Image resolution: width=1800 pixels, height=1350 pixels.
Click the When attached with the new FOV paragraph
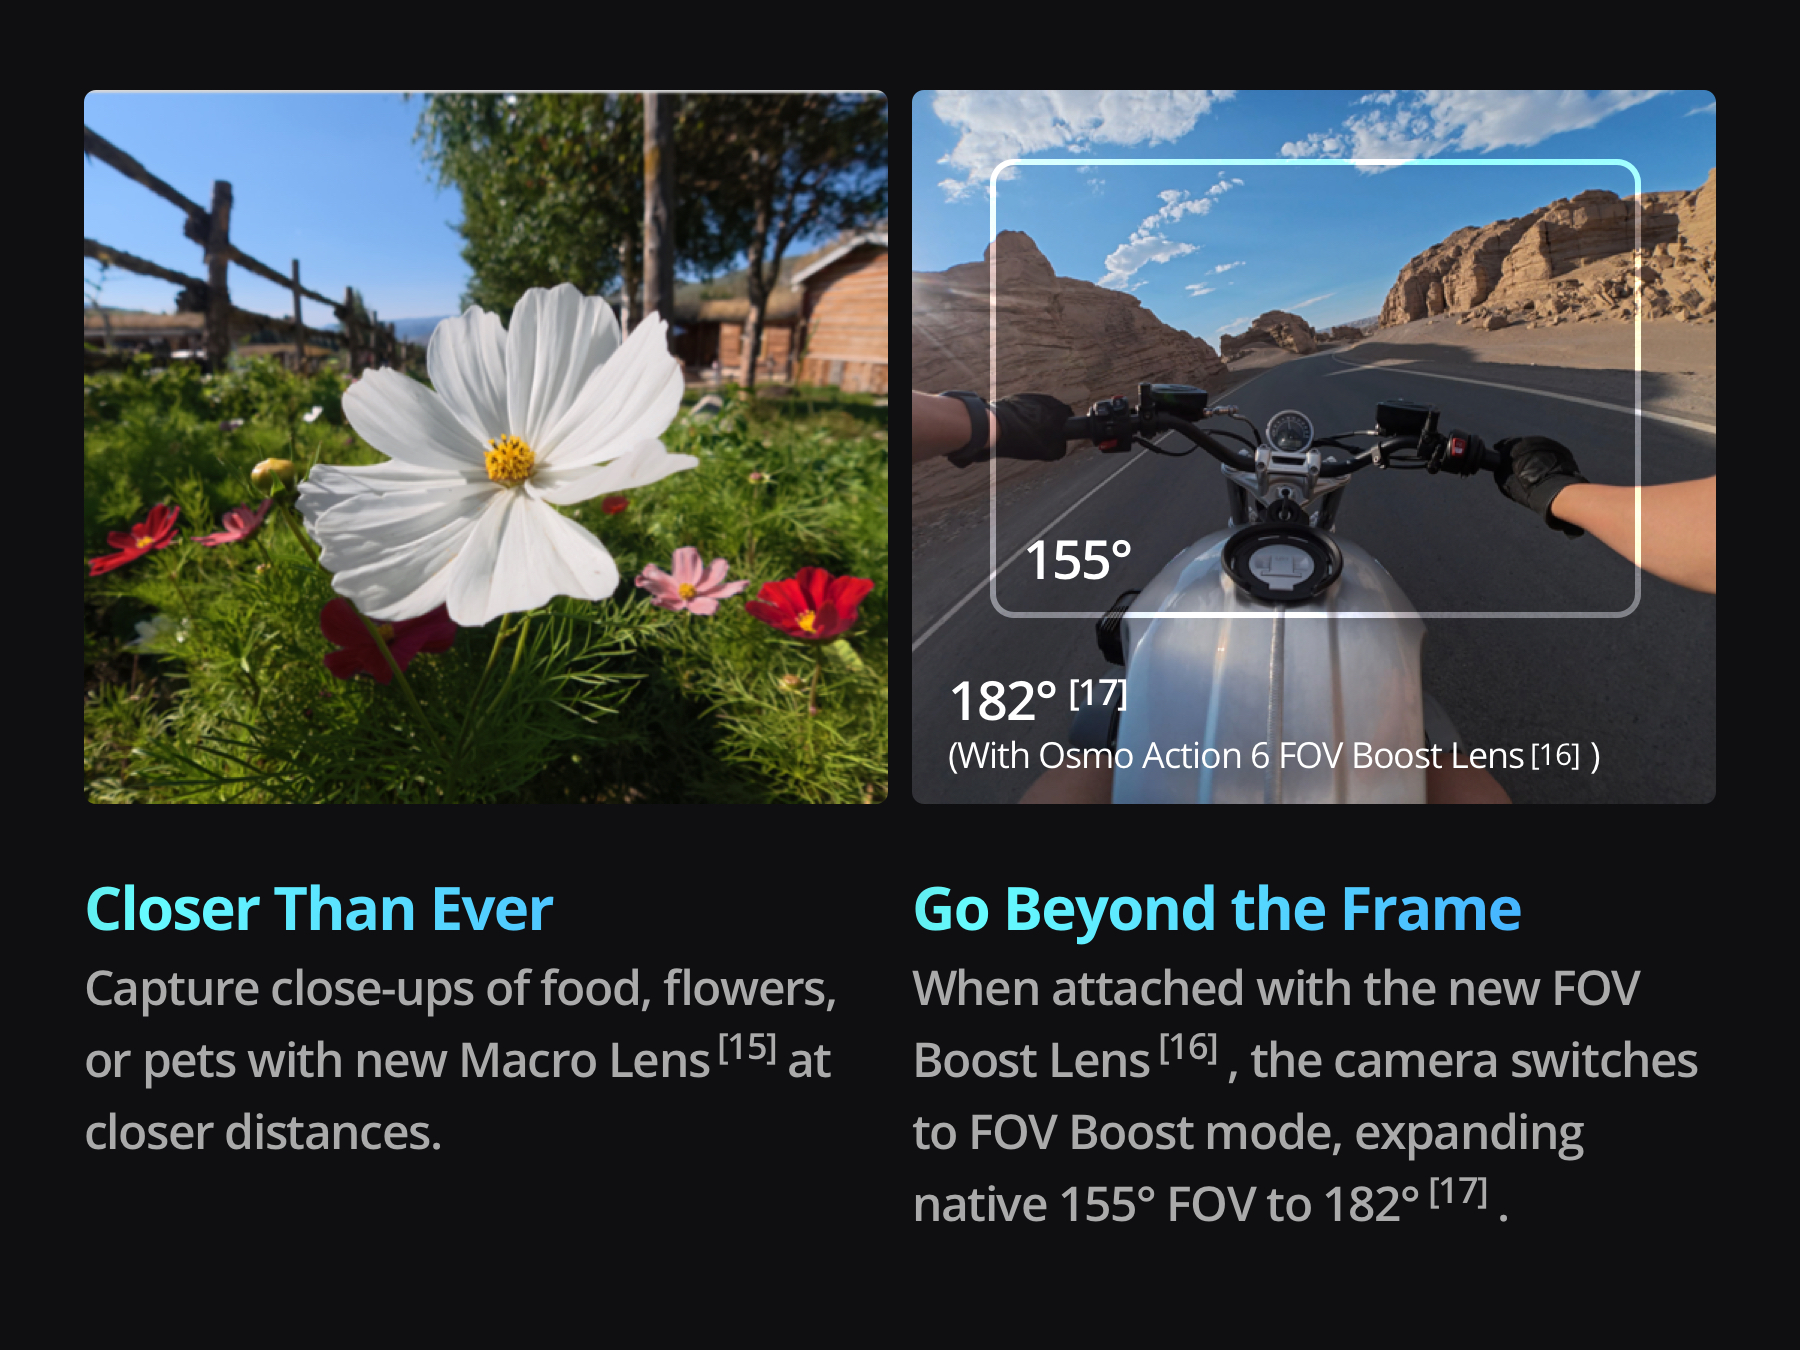pyautogui.click(x=1305, y=1096)
